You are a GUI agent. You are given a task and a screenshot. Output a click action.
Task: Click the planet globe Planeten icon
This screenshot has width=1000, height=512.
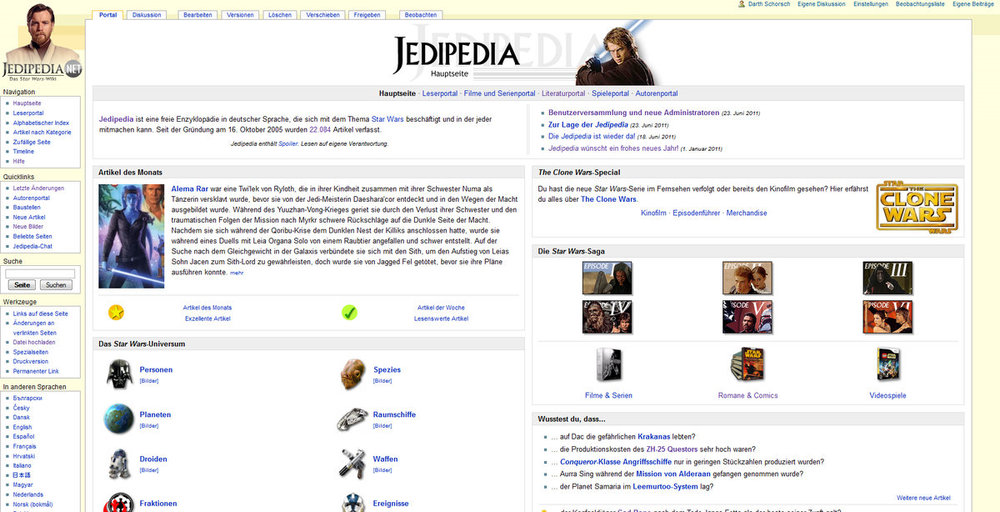[119, 419]
